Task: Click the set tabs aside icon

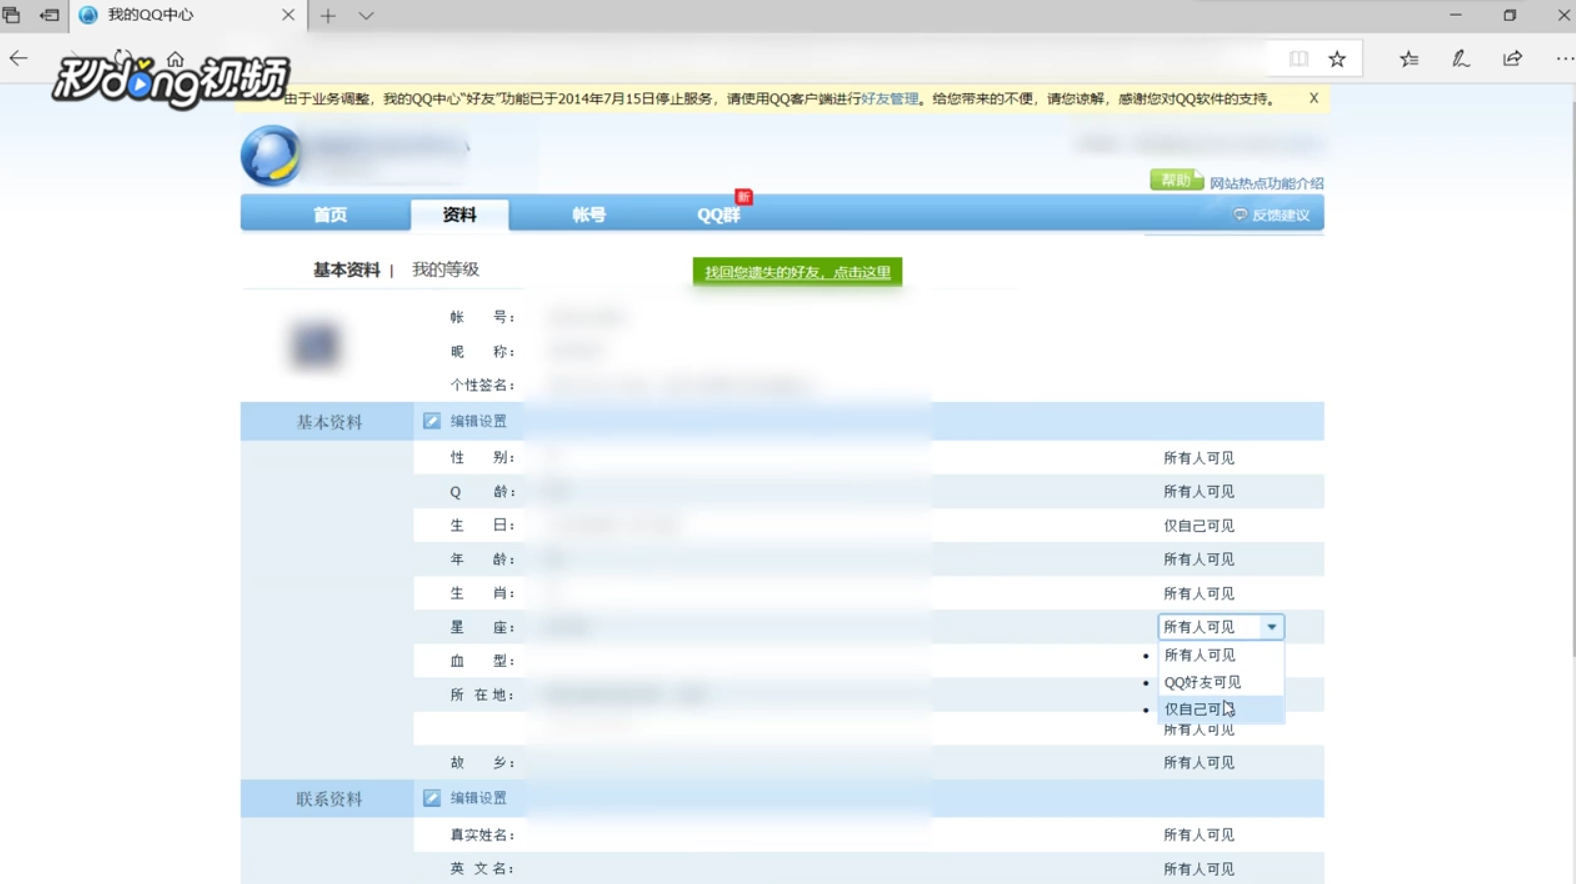Action: tap(49, 15)
